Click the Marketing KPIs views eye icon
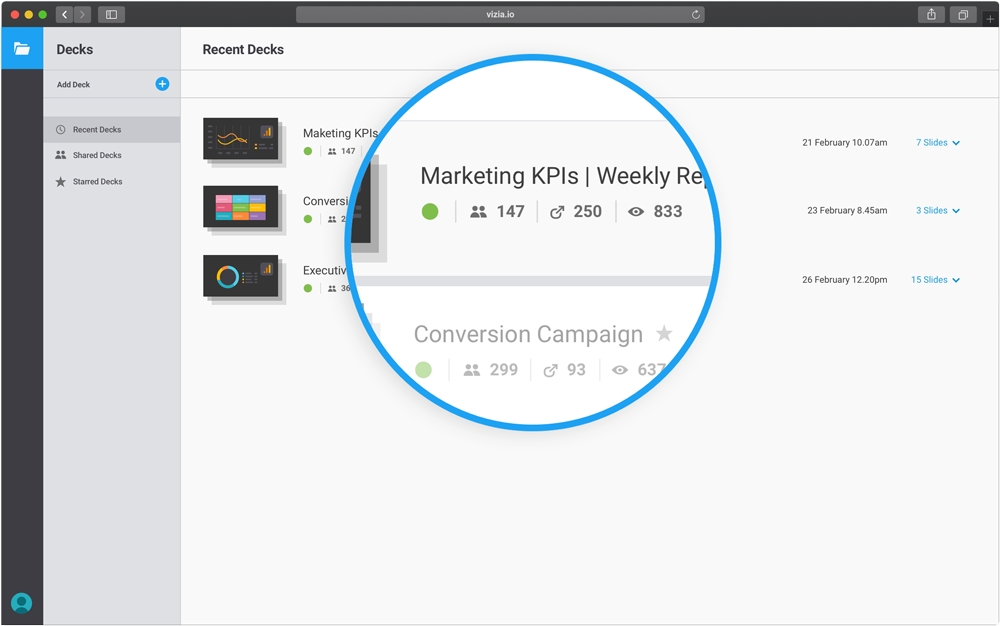Image resolution: width=1000 pixels, height=626 pixels. pos(636,212)
